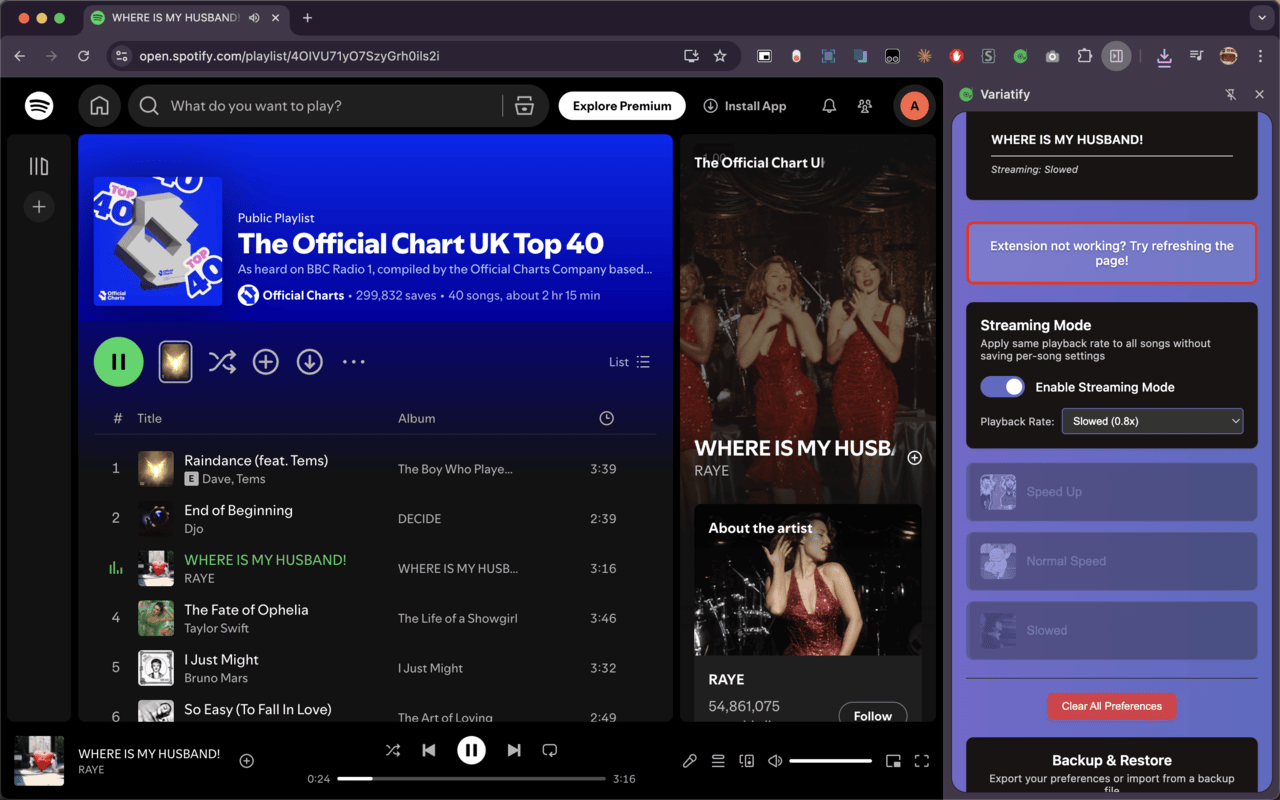Click the address bar URL
Image resolution: width=1280 pixels, height=800 pixels.
tap(289, 56)
